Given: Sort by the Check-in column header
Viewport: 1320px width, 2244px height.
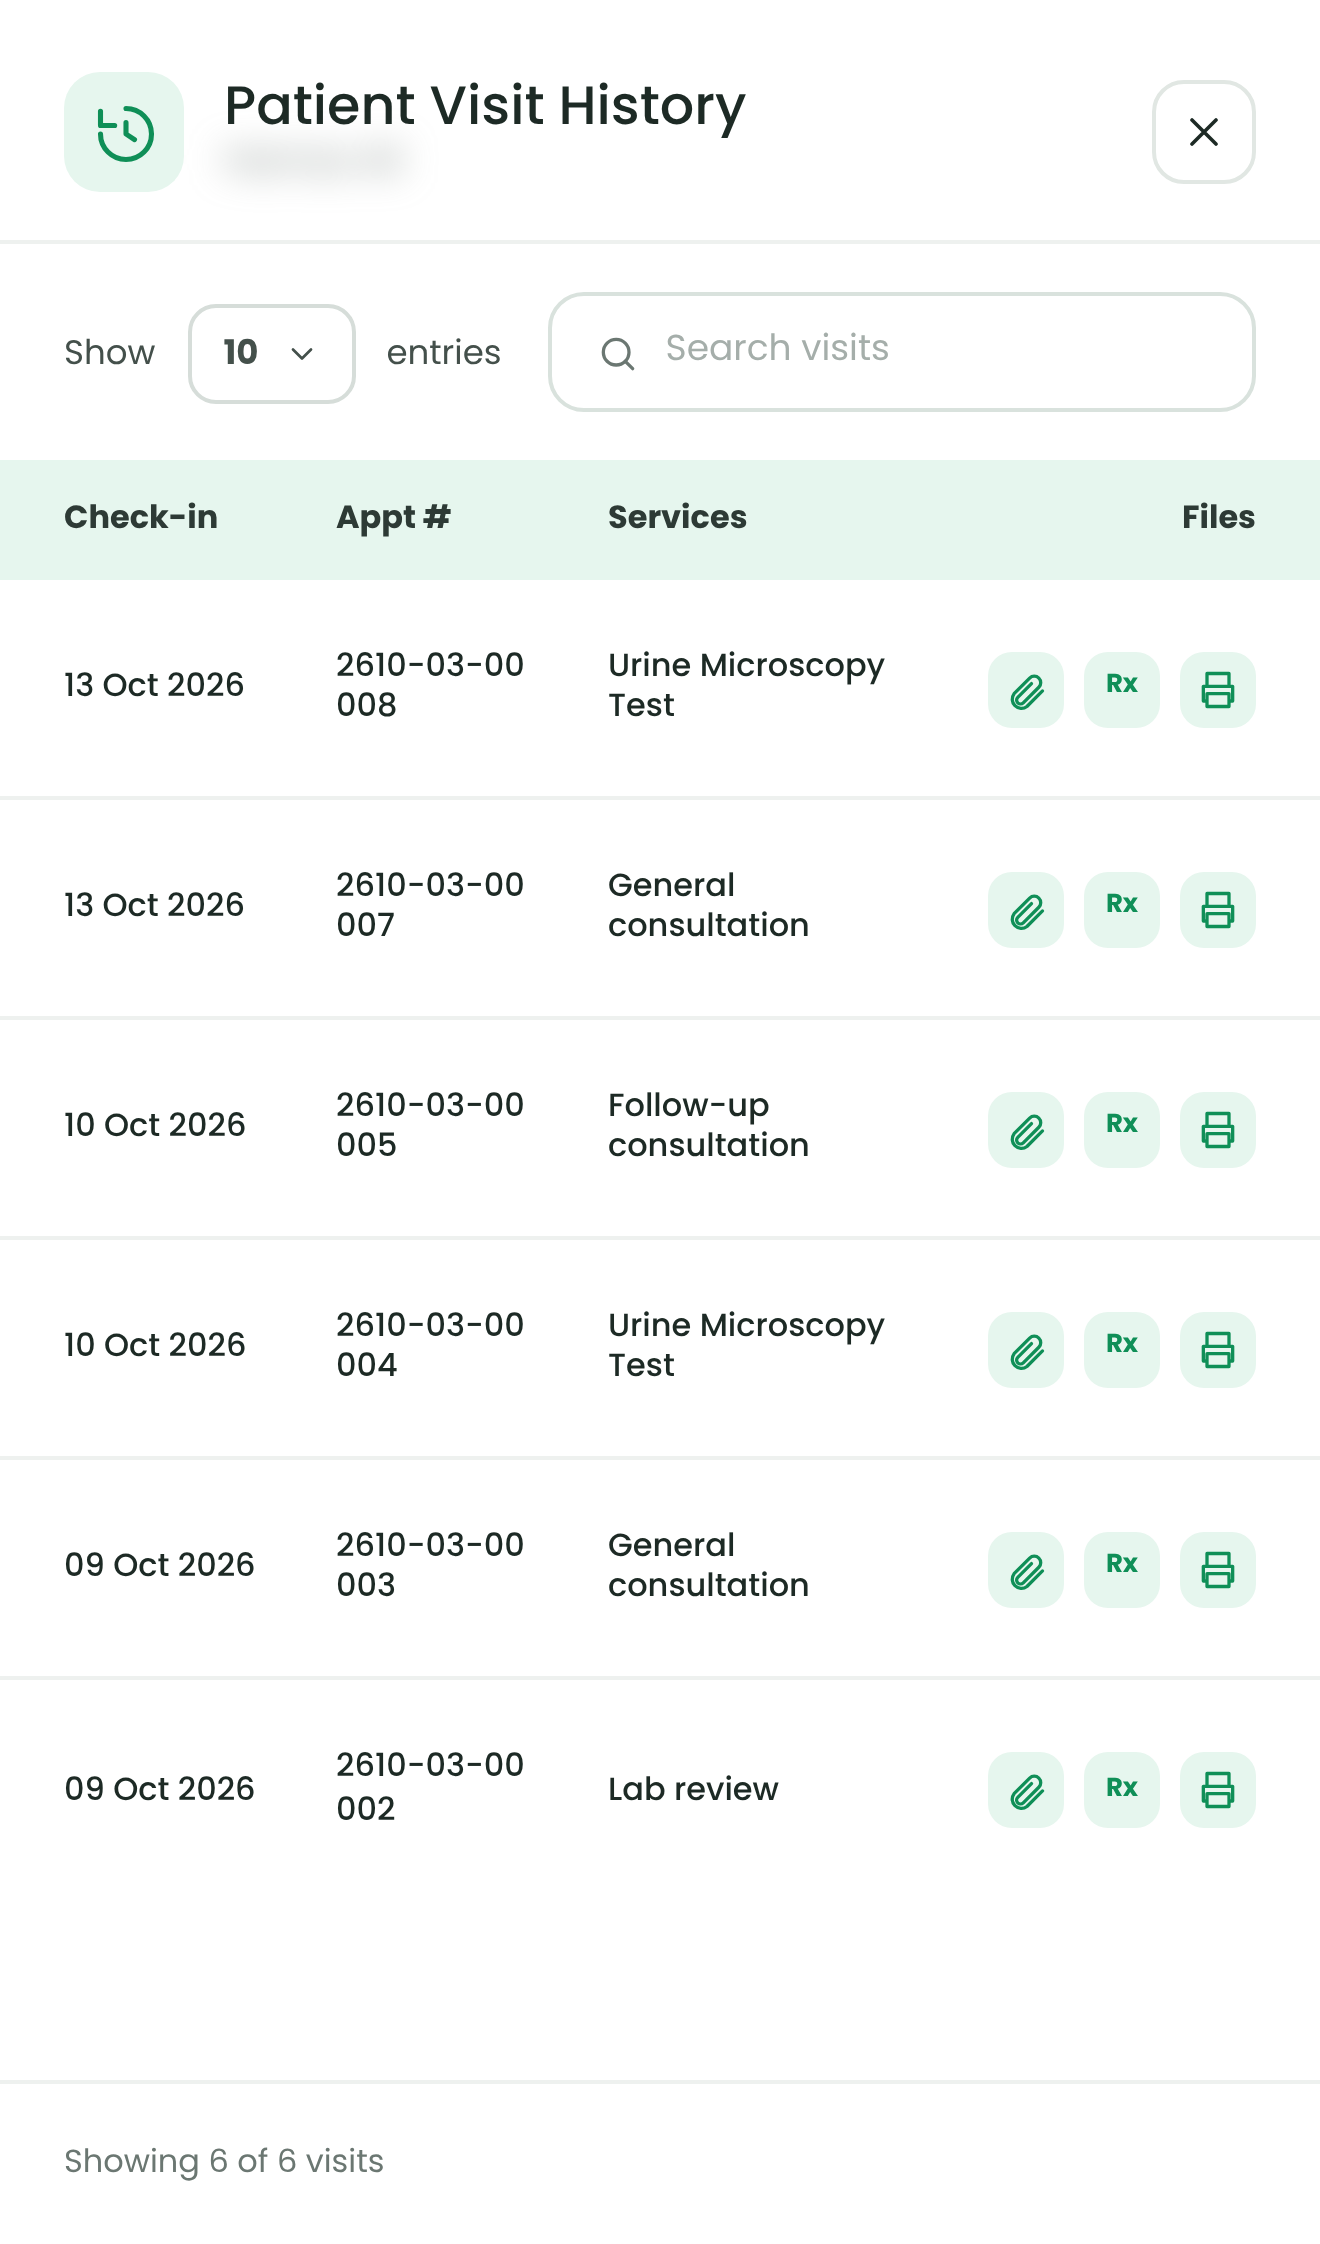Looking at the screenshot, I should tap(141, 517).
